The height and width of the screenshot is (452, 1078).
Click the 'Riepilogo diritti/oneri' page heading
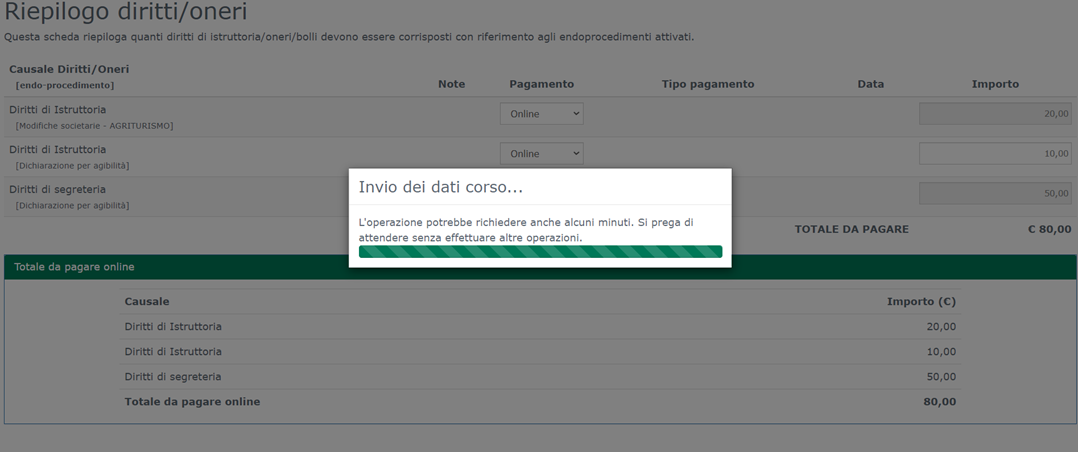(x=126, y=13)
